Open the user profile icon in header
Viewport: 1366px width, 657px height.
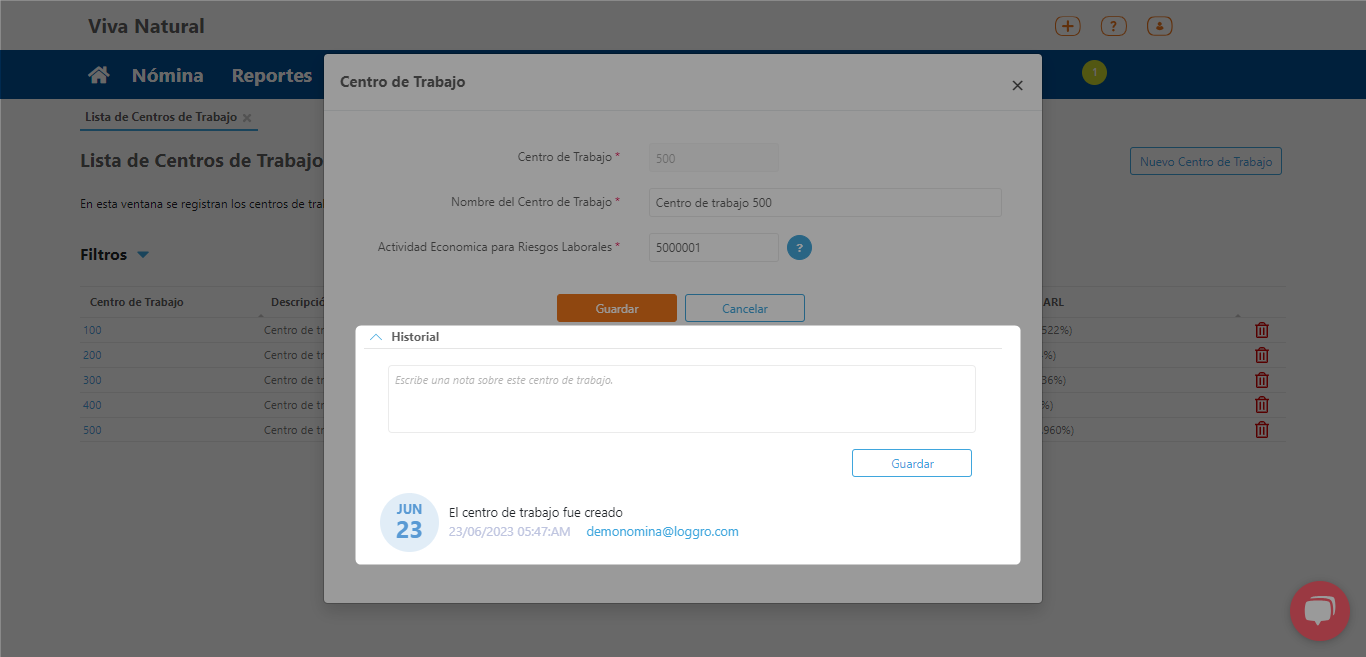(1160, 26)
